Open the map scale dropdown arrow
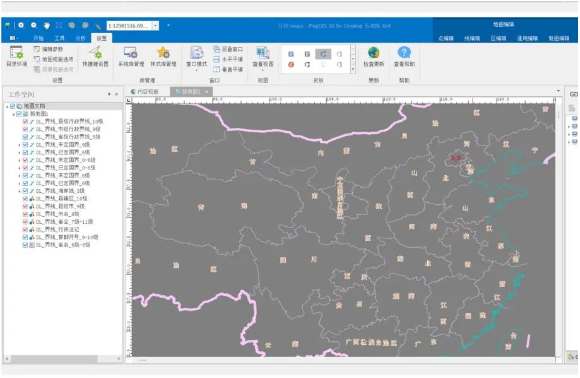Image resolution: width=580 pixels, height=378 pixels. (156, 26)
